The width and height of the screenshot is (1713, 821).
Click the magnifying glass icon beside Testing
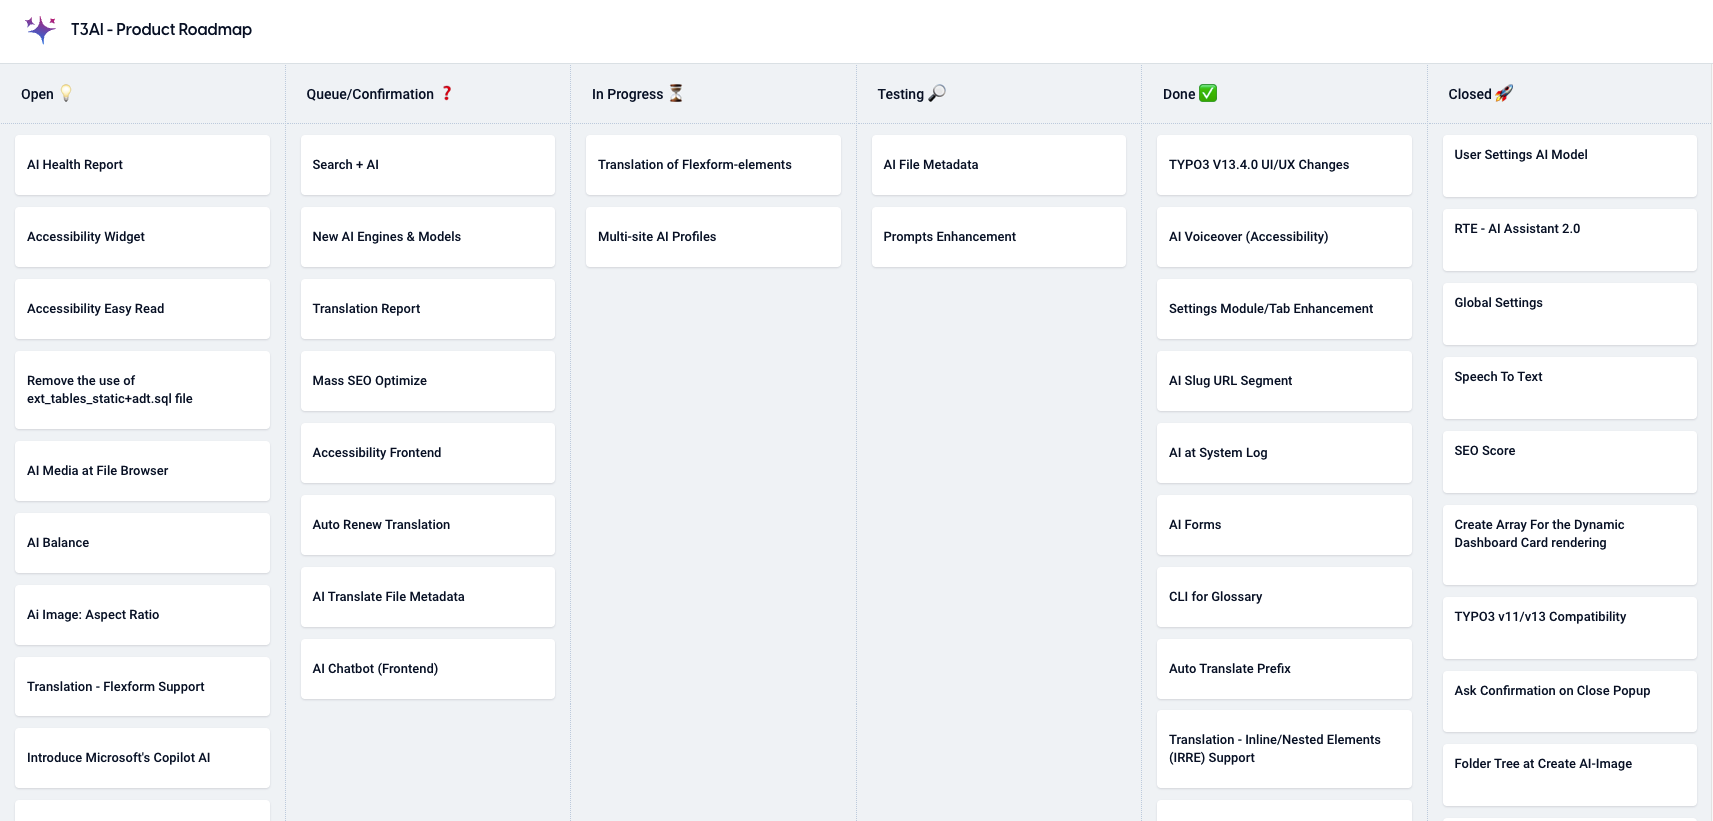[x=937, y=93]
